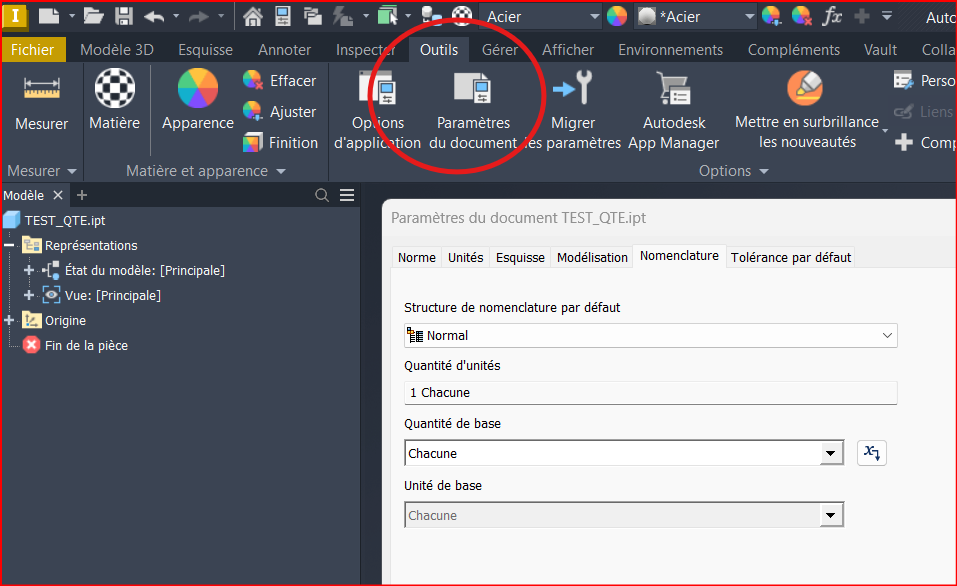Image resolution: width=957 pixels, height=586 pixels.
Task: Launch Migrer les paramètres tool
Action: click(x=573, y=90)
